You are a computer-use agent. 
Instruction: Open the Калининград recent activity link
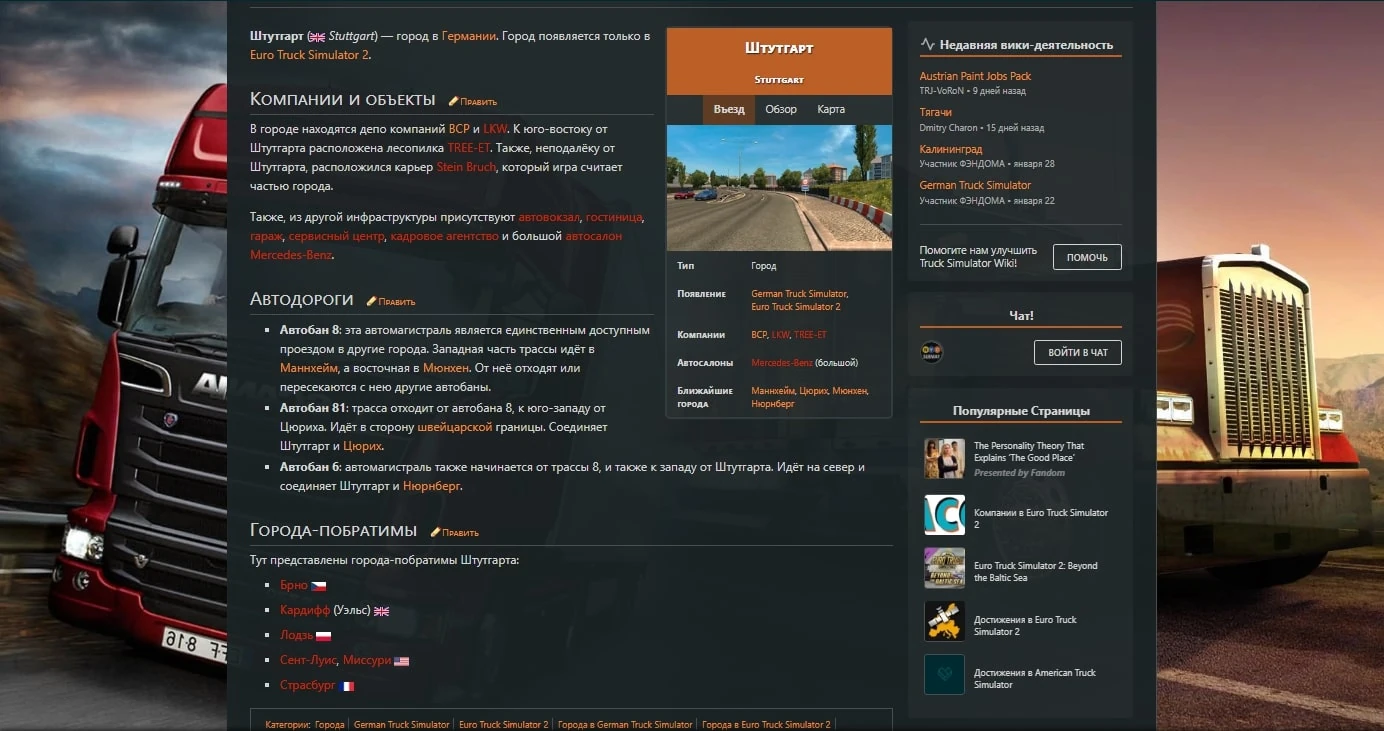click(x=951, y=150)
